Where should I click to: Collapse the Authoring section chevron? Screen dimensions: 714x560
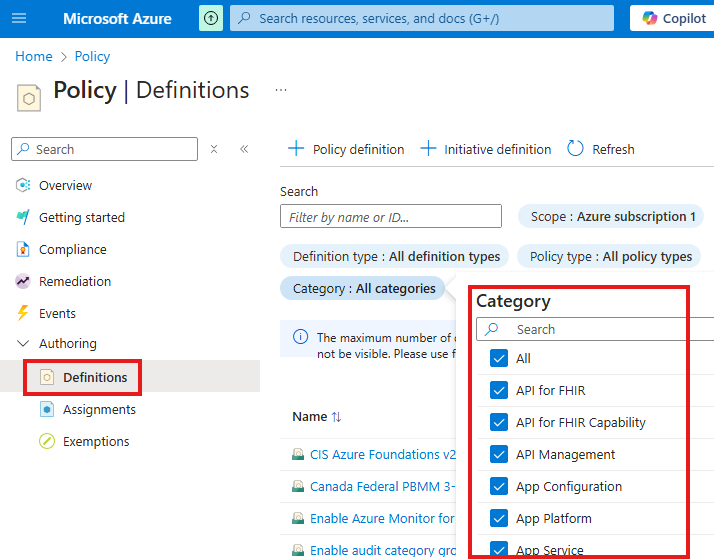click(x=23, y=343)
